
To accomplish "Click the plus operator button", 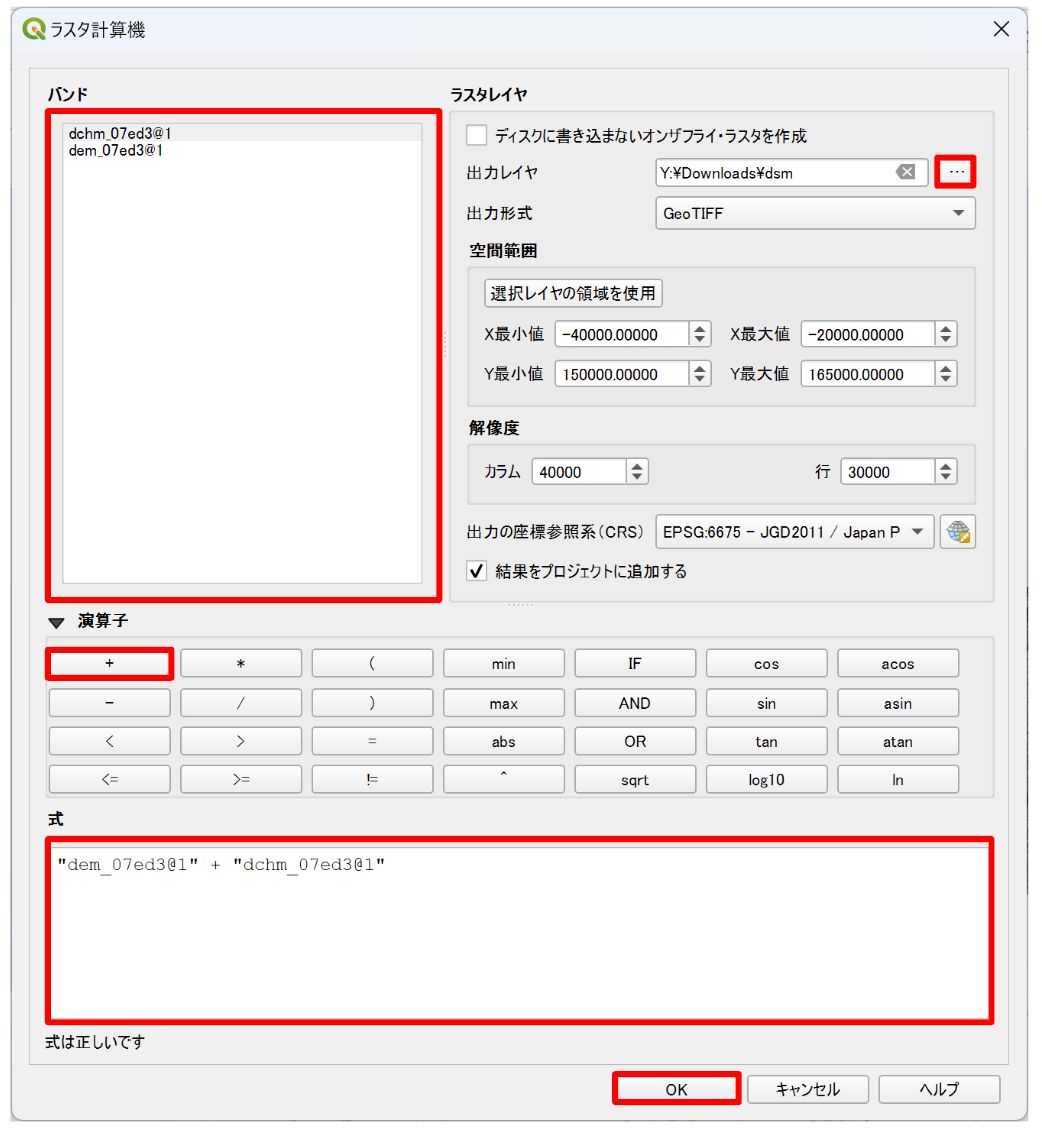I will (x=109, y=663).
